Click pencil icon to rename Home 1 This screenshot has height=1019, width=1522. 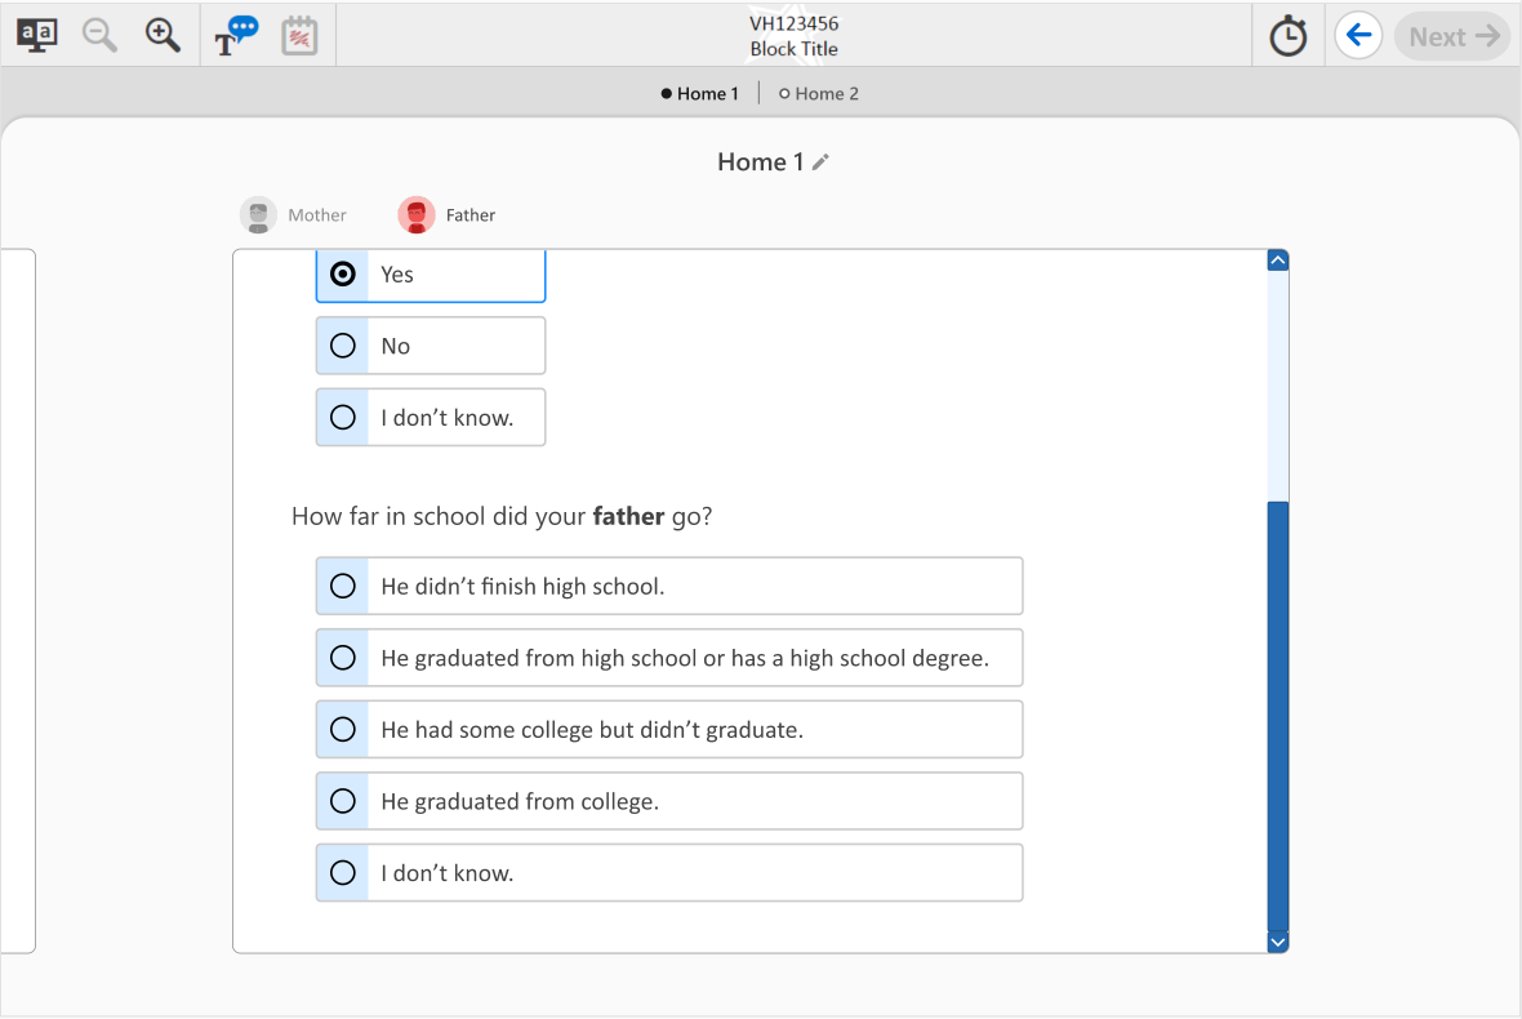(x=821, y=162)
